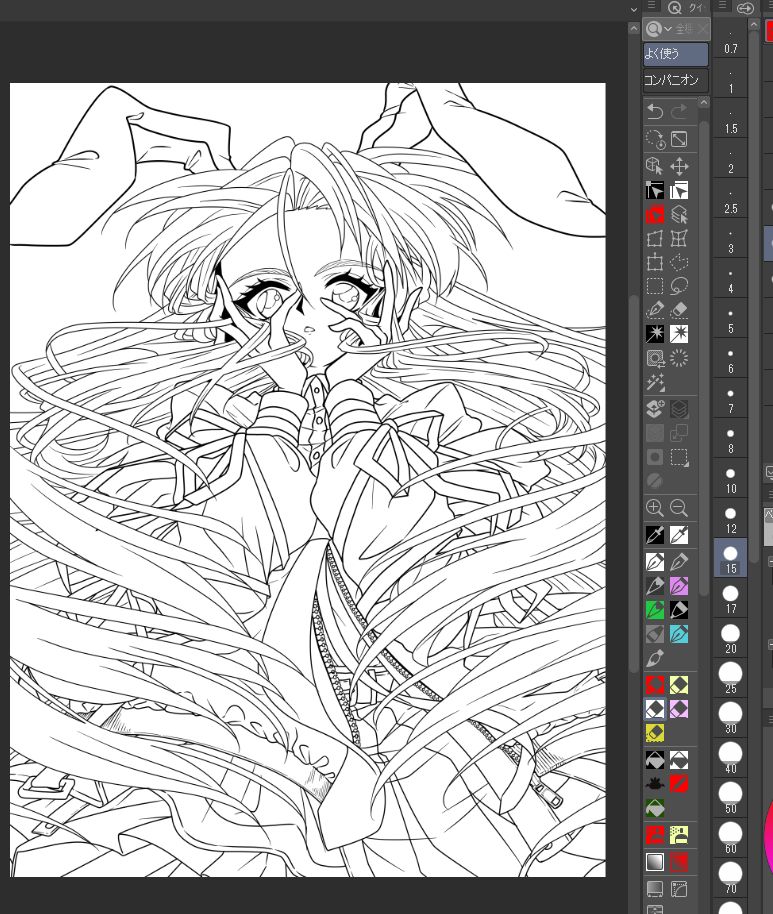Select the rotate icon with the dotted circle
The width and height of the screenshot is (773, 914).
655,139
